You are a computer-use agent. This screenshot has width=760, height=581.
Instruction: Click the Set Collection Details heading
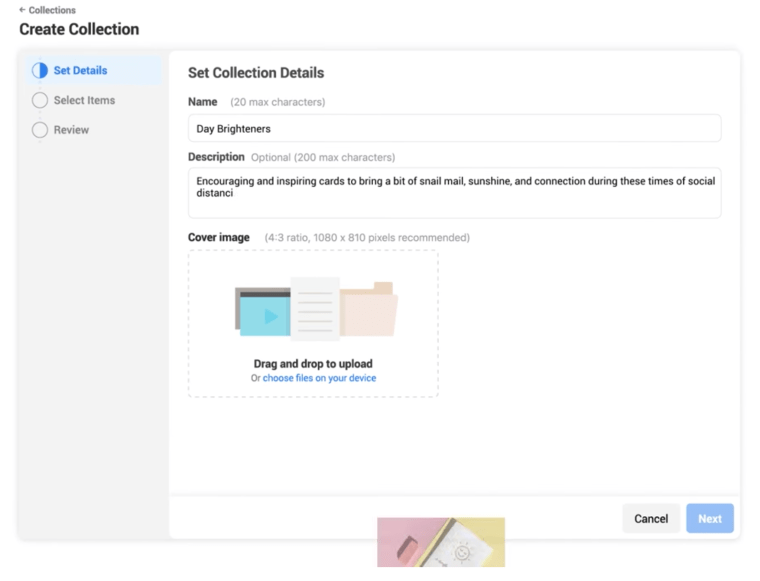256,73
